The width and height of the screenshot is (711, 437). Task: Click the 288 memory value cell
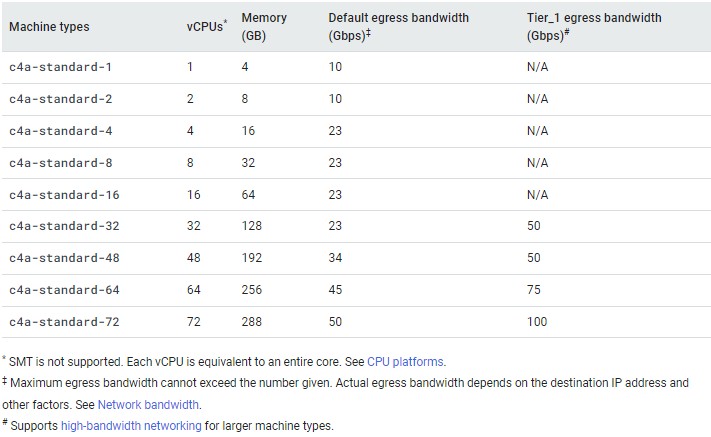click(x=252, y=322)
